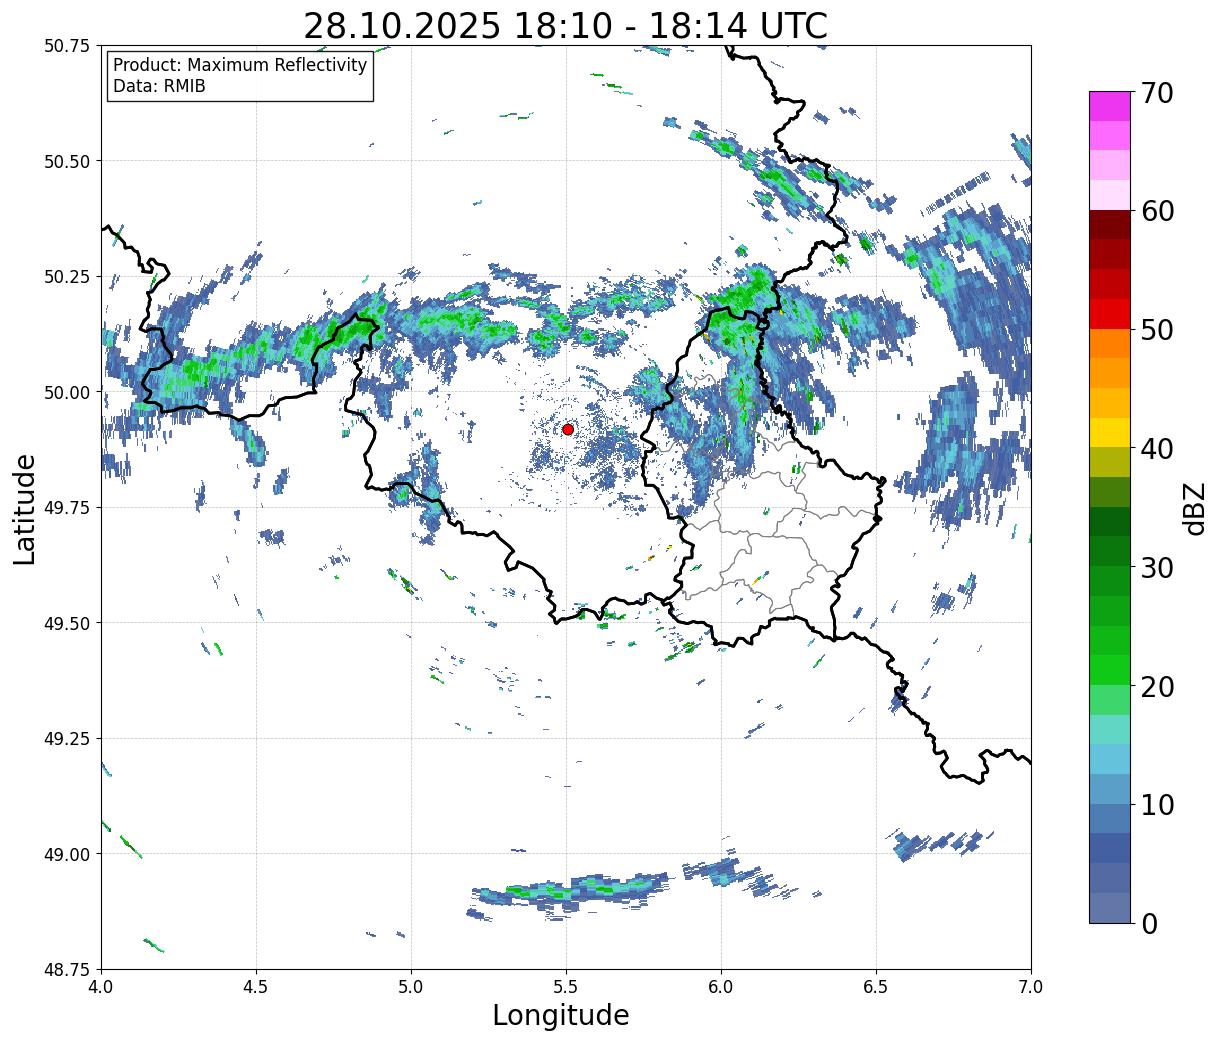The image size is (1219, 1040).
Task: Click the longitude tick label 4.0
Action: click(x=101, y=987)
